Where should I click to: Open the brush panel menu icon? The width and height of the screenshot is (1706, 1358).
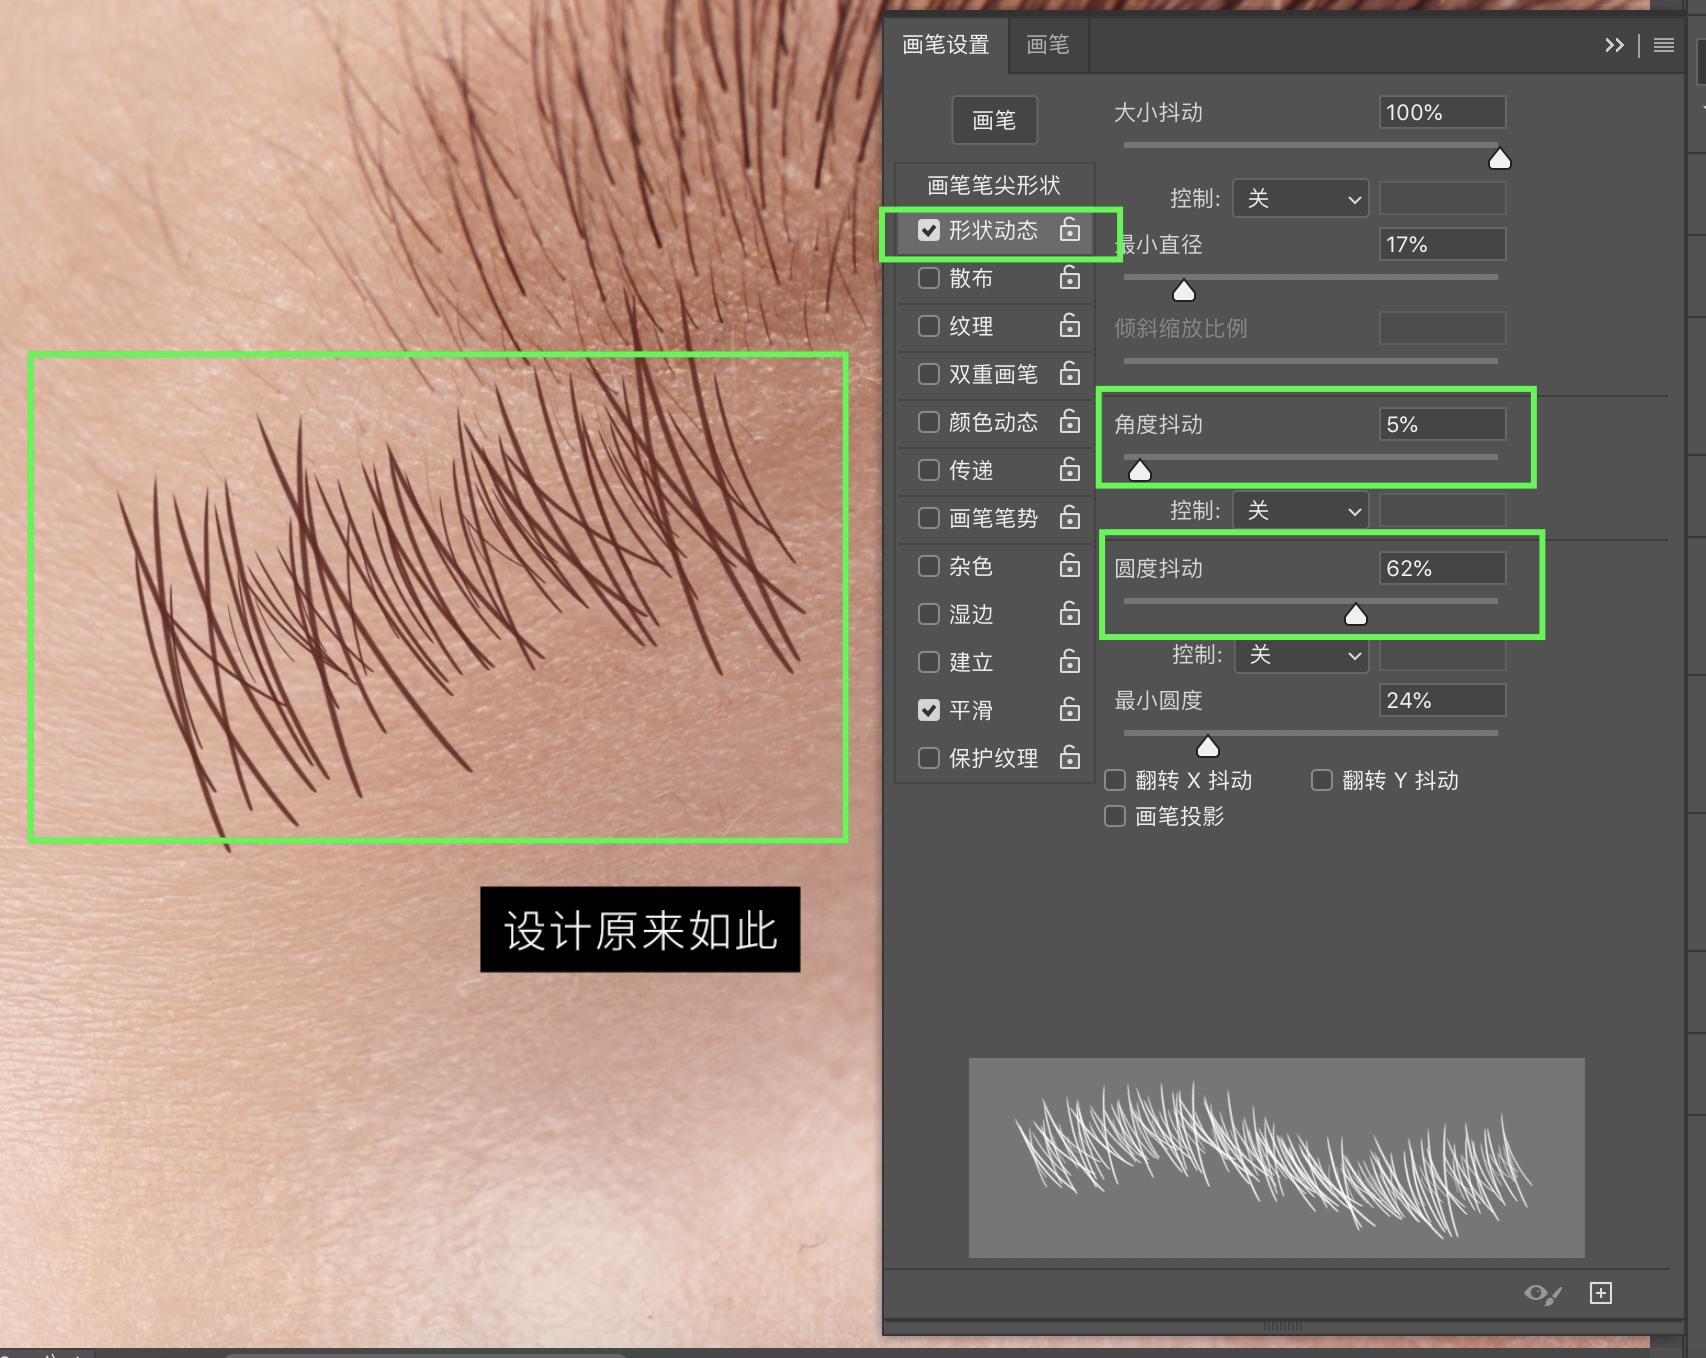(1663, 45)
